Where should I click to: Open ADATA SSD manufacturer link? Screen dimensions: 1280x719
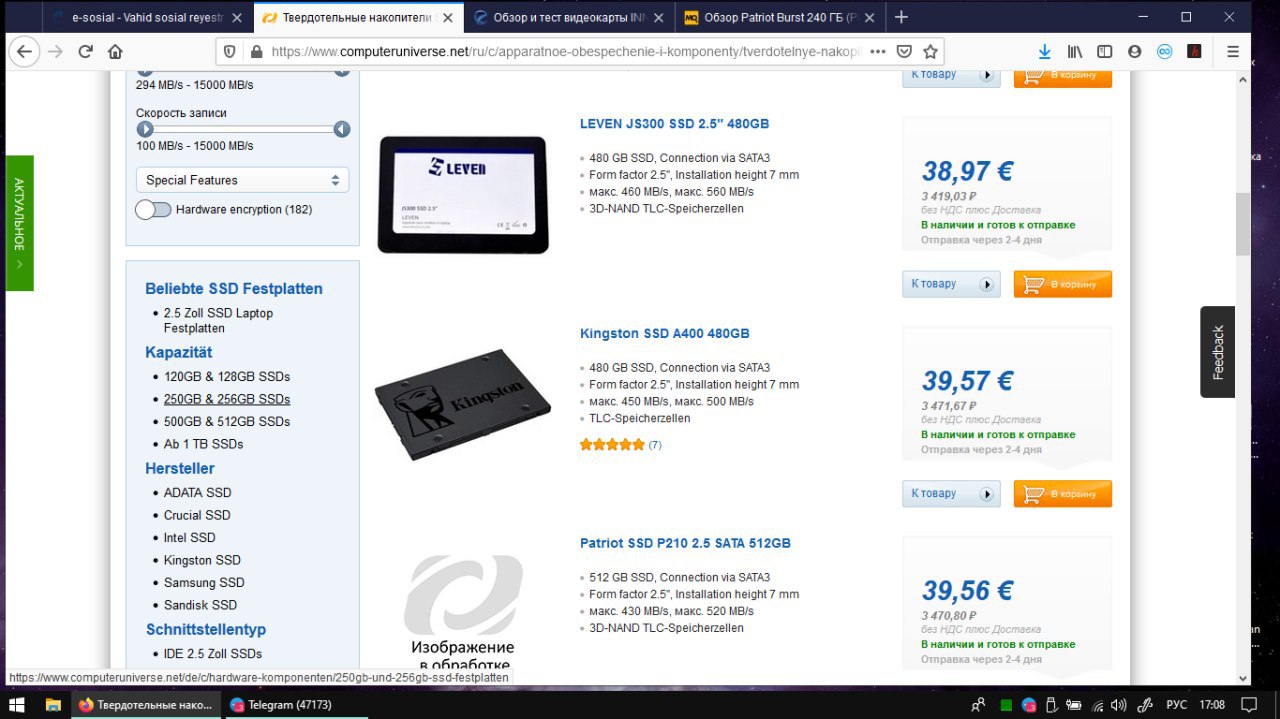point(198,493)
